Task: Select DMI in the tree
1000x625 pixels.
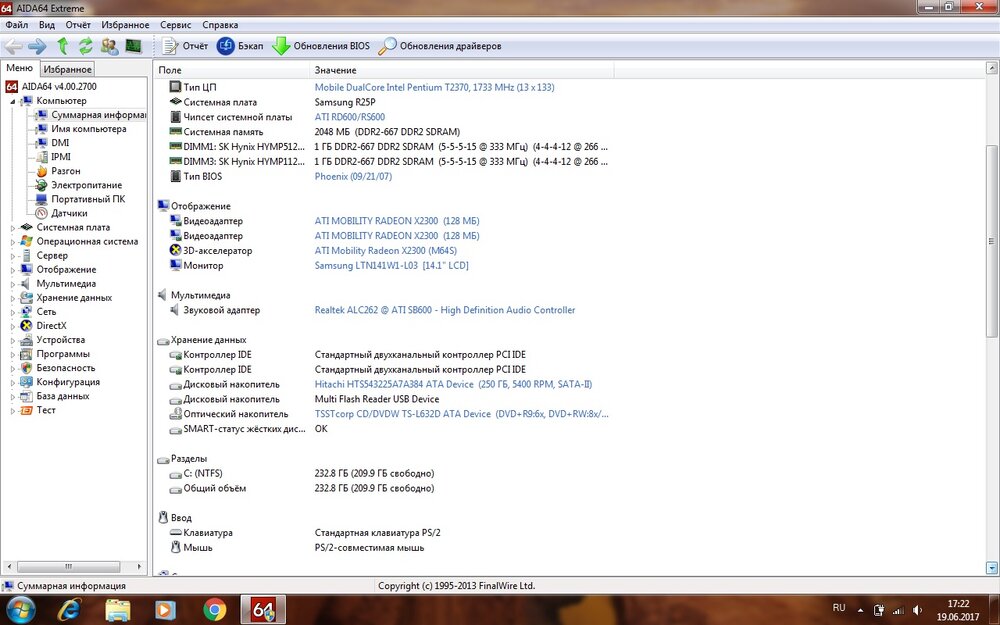Action: point(60,143)
